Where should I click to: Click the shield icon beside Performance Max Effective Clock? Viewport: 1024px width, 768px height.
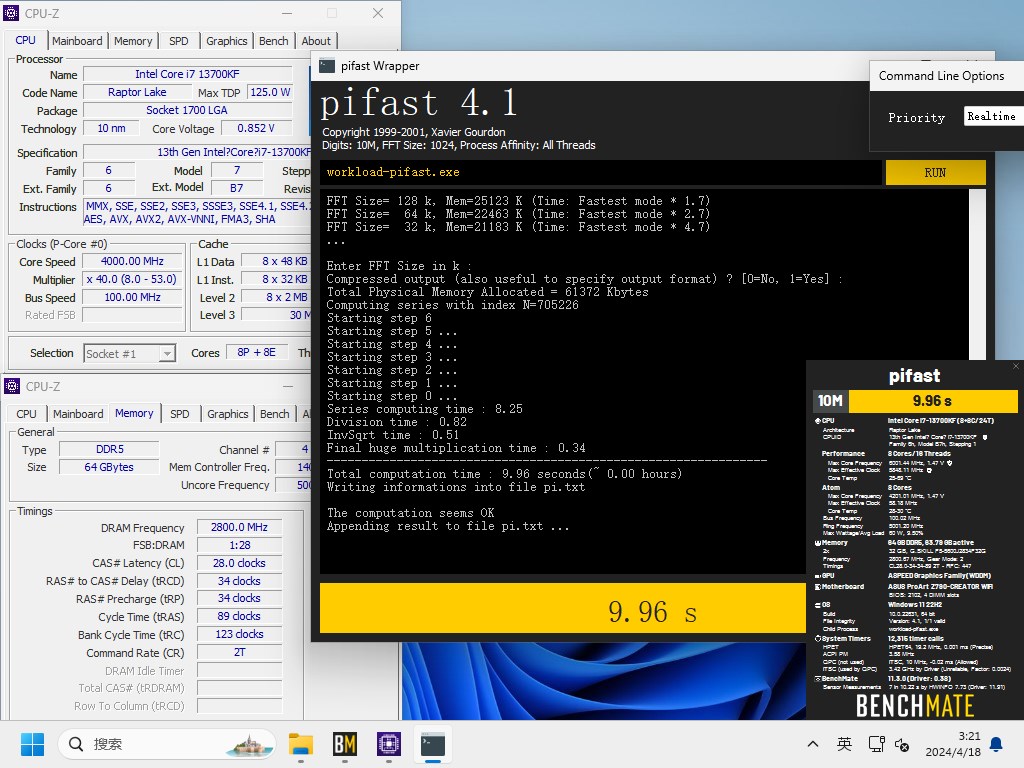pyautogui.click(x=929, y=470)
